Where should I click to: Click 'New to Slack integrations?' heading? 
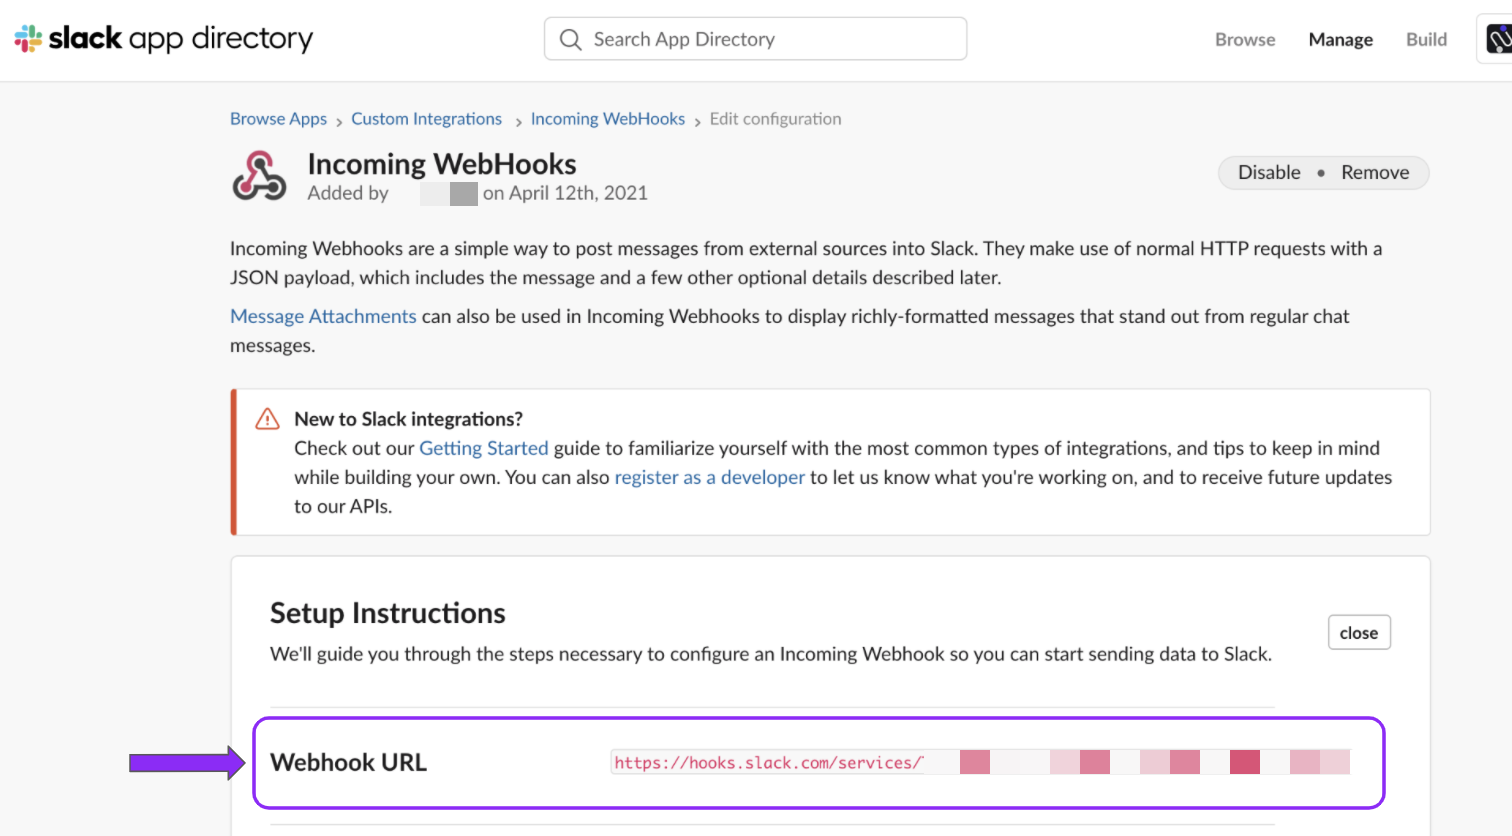click(408, 419)
